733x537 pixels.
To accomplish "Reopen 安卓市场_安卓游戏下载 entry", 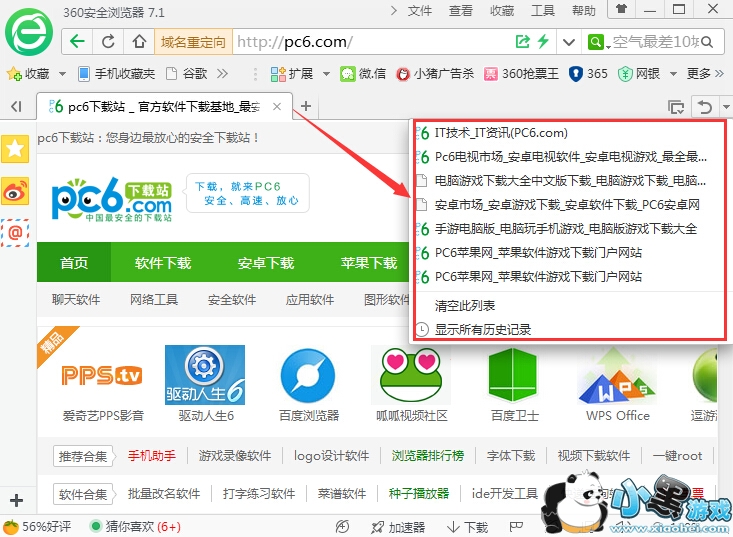I will point(568,204).
